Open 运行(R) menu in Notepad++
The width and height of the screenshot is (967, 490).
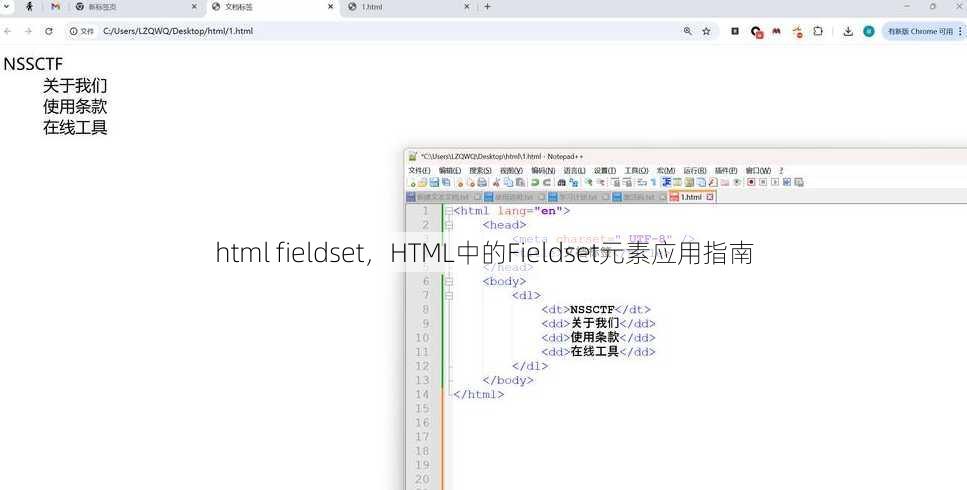[x=694, y=171]
